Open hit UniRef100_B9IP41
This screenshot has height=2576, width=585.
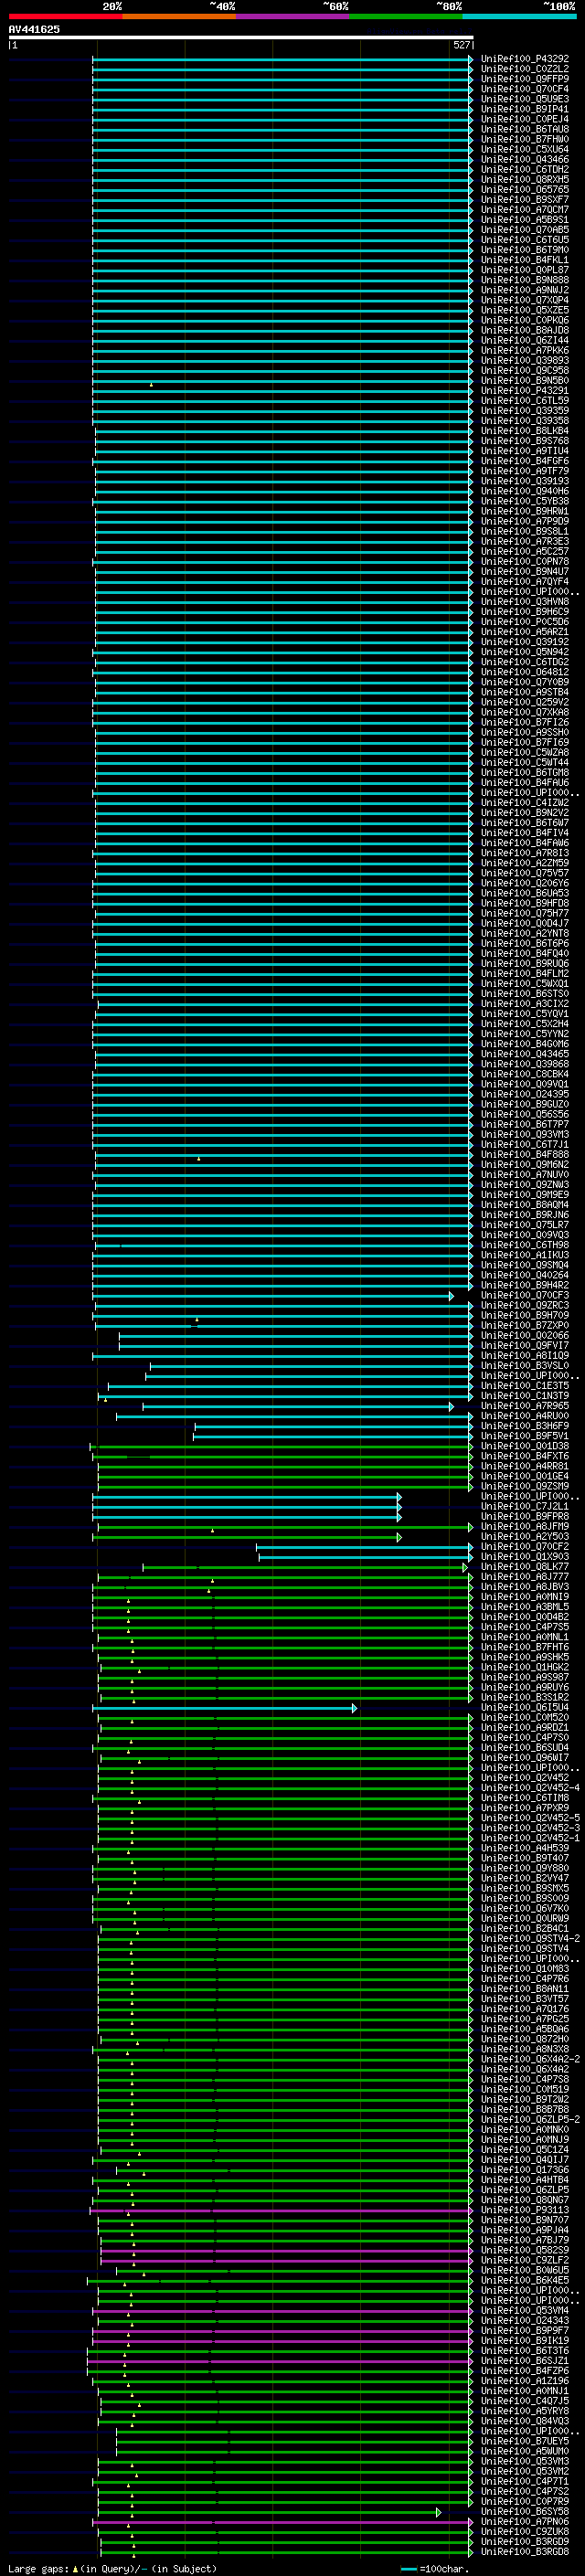coord(524,109)
